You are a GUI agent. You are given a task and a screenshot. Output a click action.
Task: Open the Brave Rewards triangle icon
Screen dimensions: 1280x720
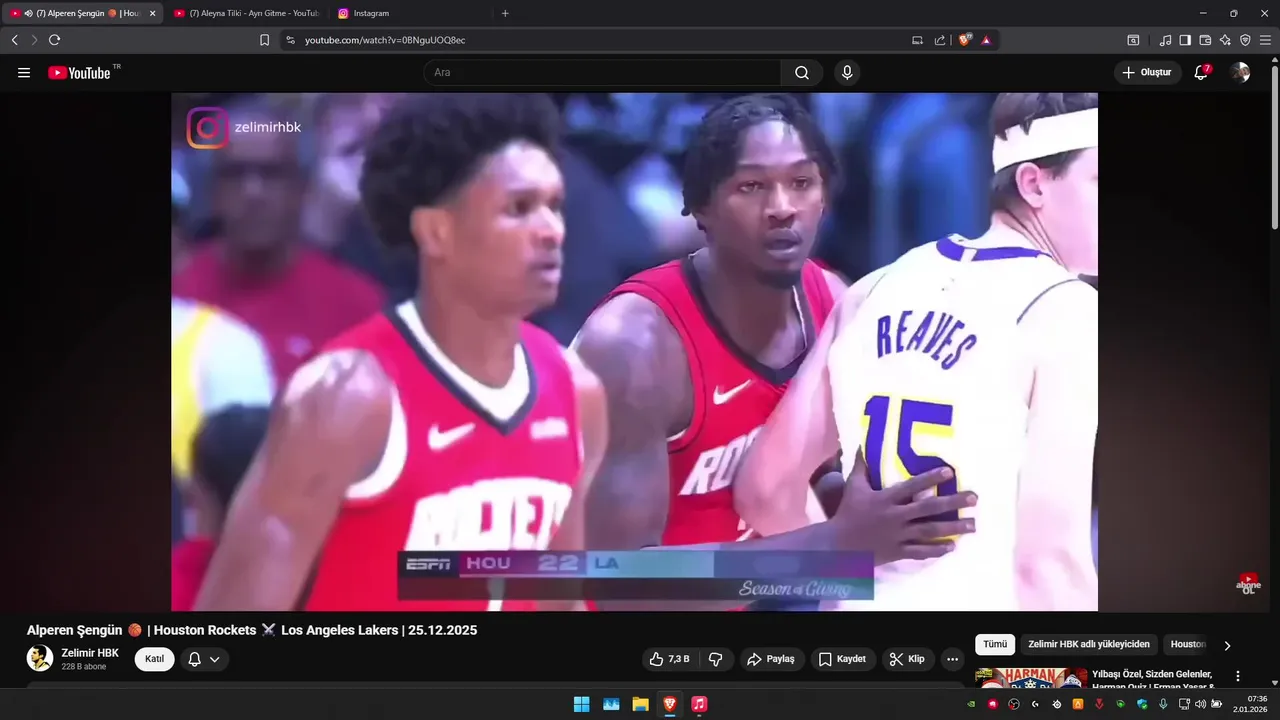point(986,40)
